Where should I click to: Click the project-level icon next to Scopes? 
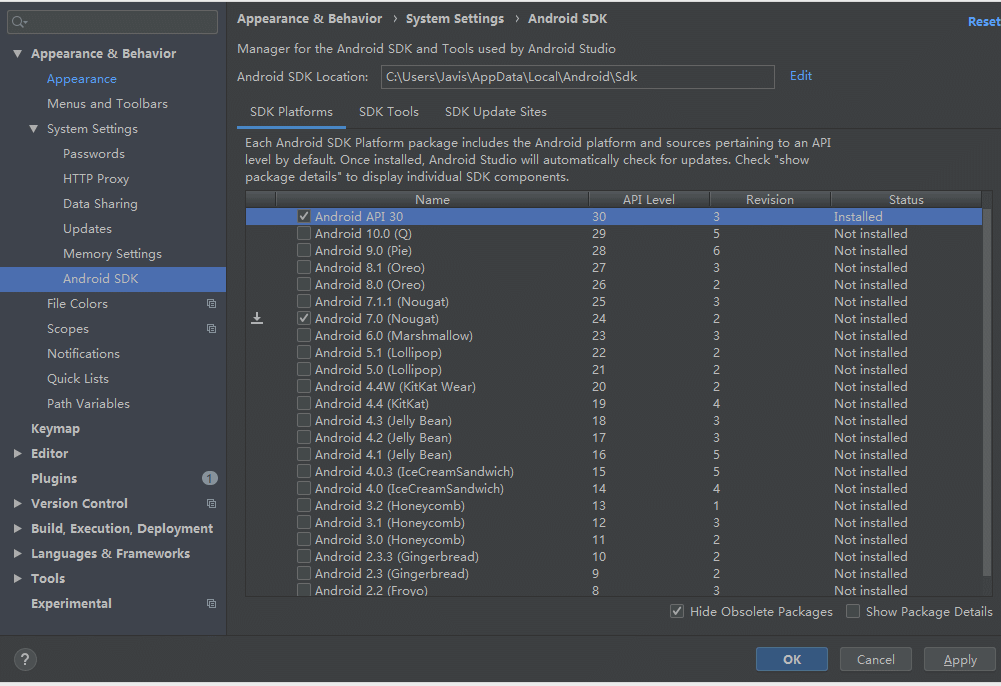[211, 329]
